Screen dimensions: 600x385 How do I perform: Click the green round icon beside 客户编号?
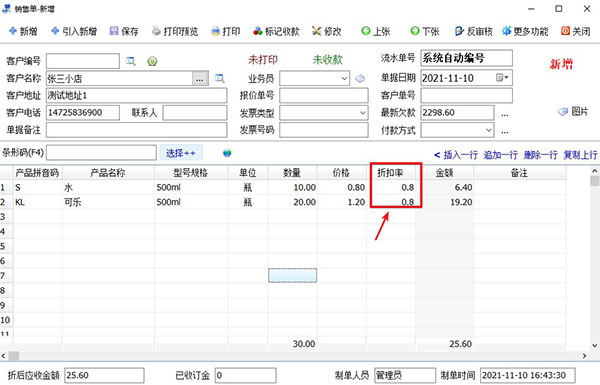(x=152, y=61)
